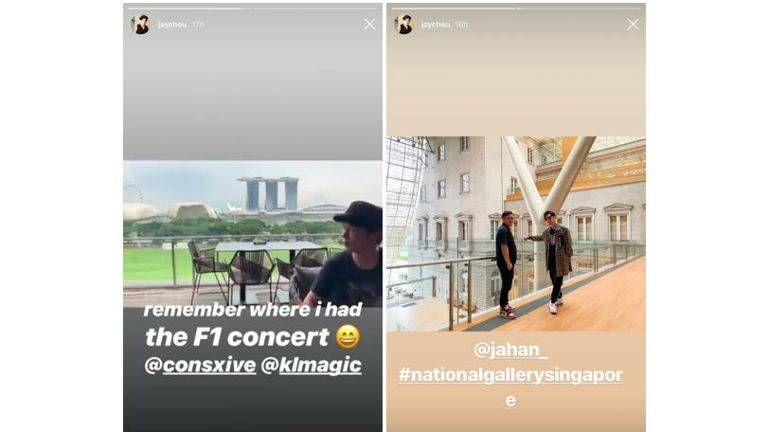Open jaychou username on the 16h story
768x432 pixels.
coord(435,24)
